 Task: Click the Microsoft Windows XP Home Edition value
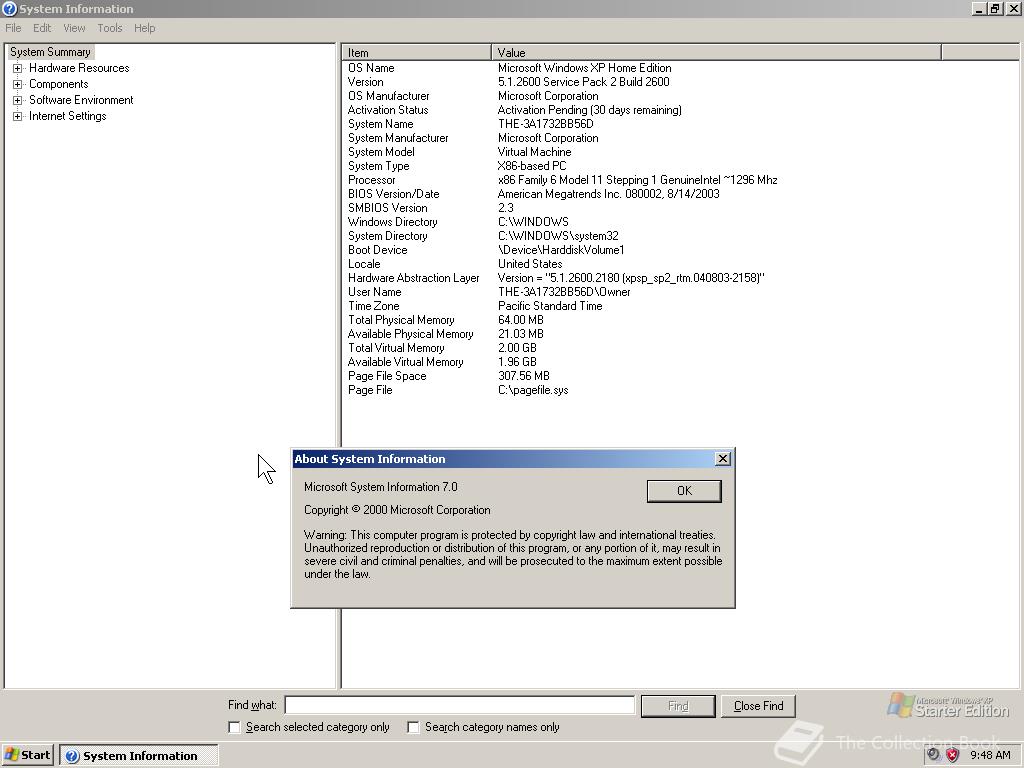[x=584, y=68]
